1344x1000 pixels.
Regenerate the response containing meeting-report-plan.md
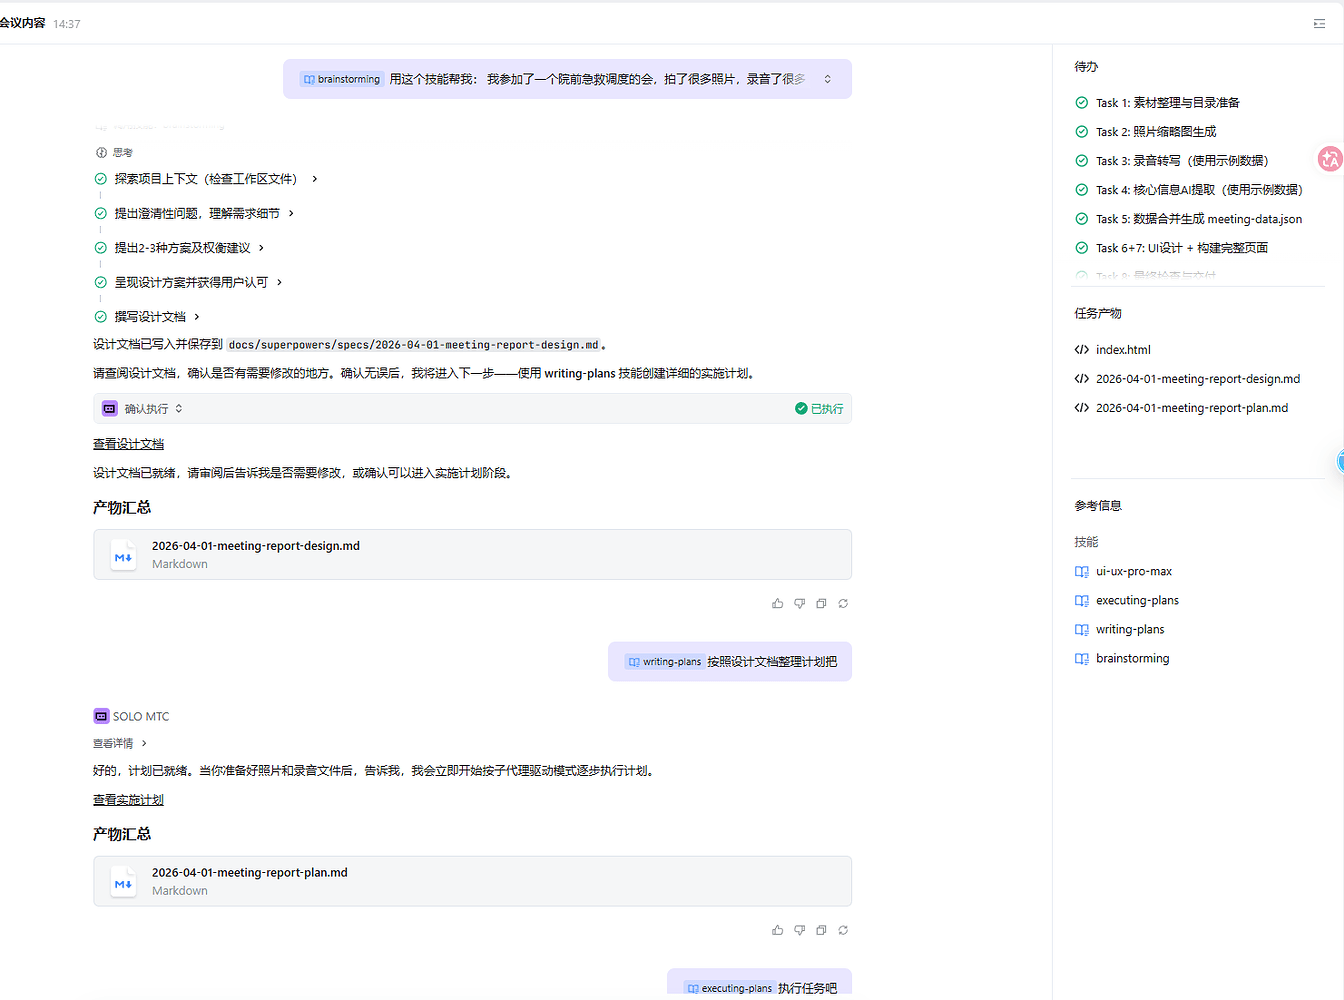(843, 930)
